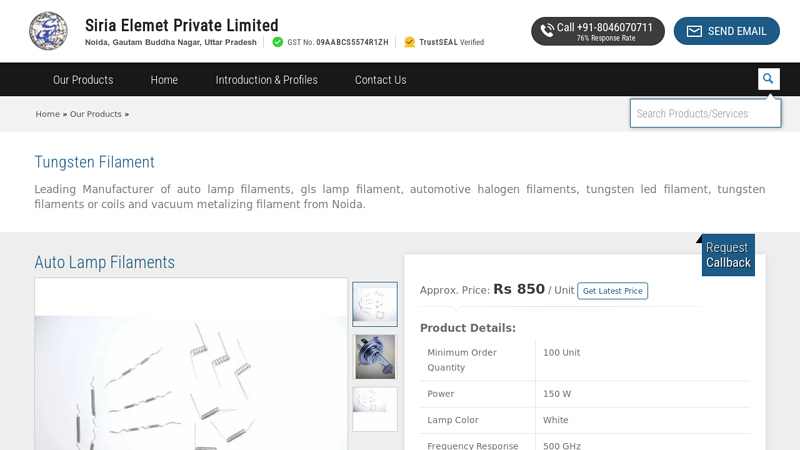Image resolution: width=800 pixels, height=450 pixels.
Task: Select the halogen bulb thumbnail
Action: (375, 357)
